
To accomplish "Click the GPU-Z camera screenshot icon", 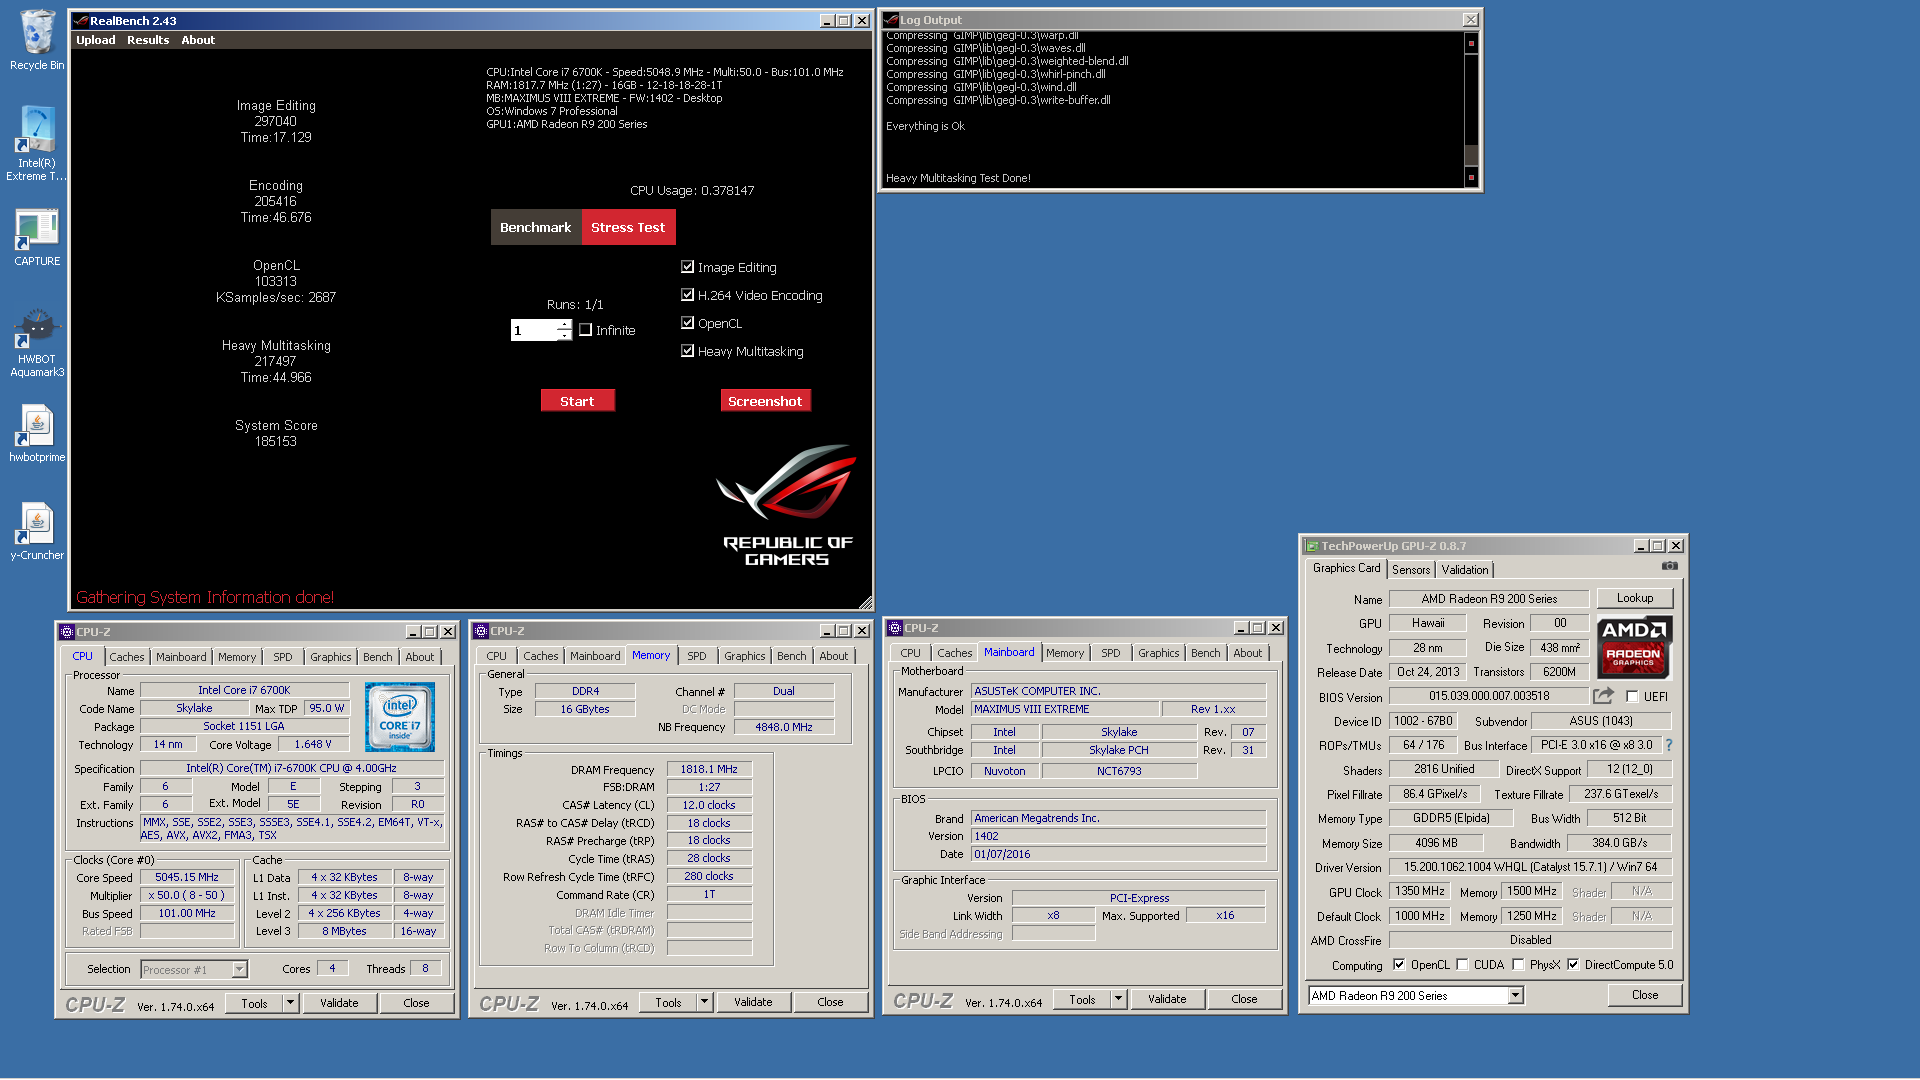I will click(1670, 566).
